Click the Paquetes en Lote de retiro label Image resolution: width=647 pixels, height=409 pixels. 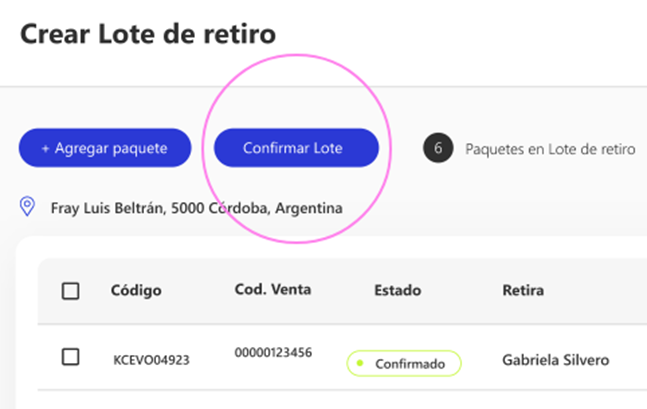tap(550, 149)
